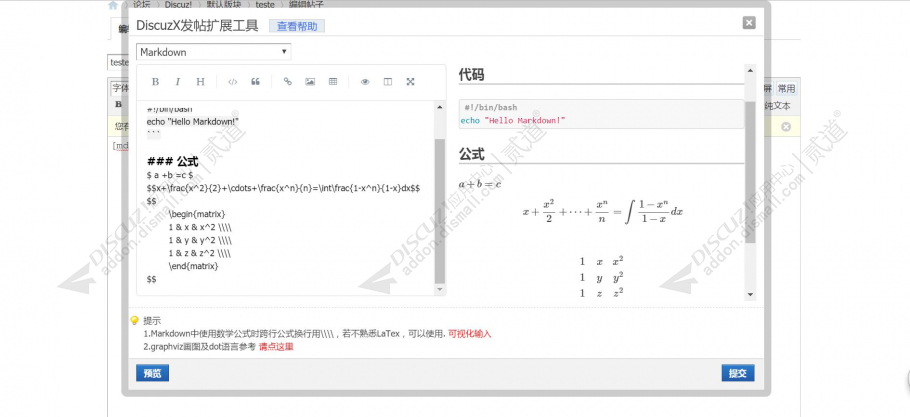The height and width of the screenshot is (417, 910).
Task: Open teste breadcrumb link in background page
Action: (x=265, y=5)
